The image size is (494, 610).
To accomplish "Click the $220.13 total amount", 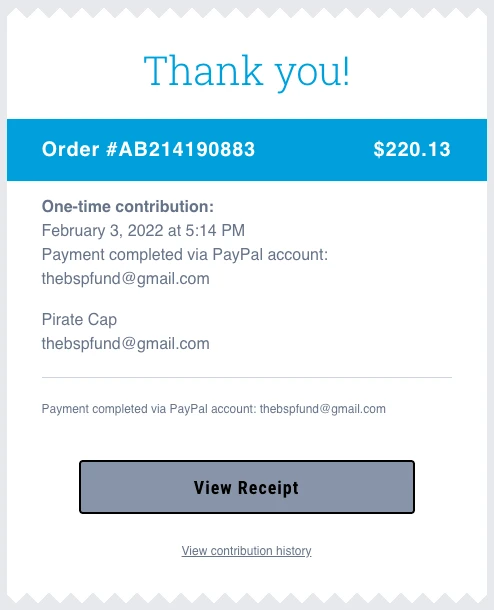I will pos(412,149).
